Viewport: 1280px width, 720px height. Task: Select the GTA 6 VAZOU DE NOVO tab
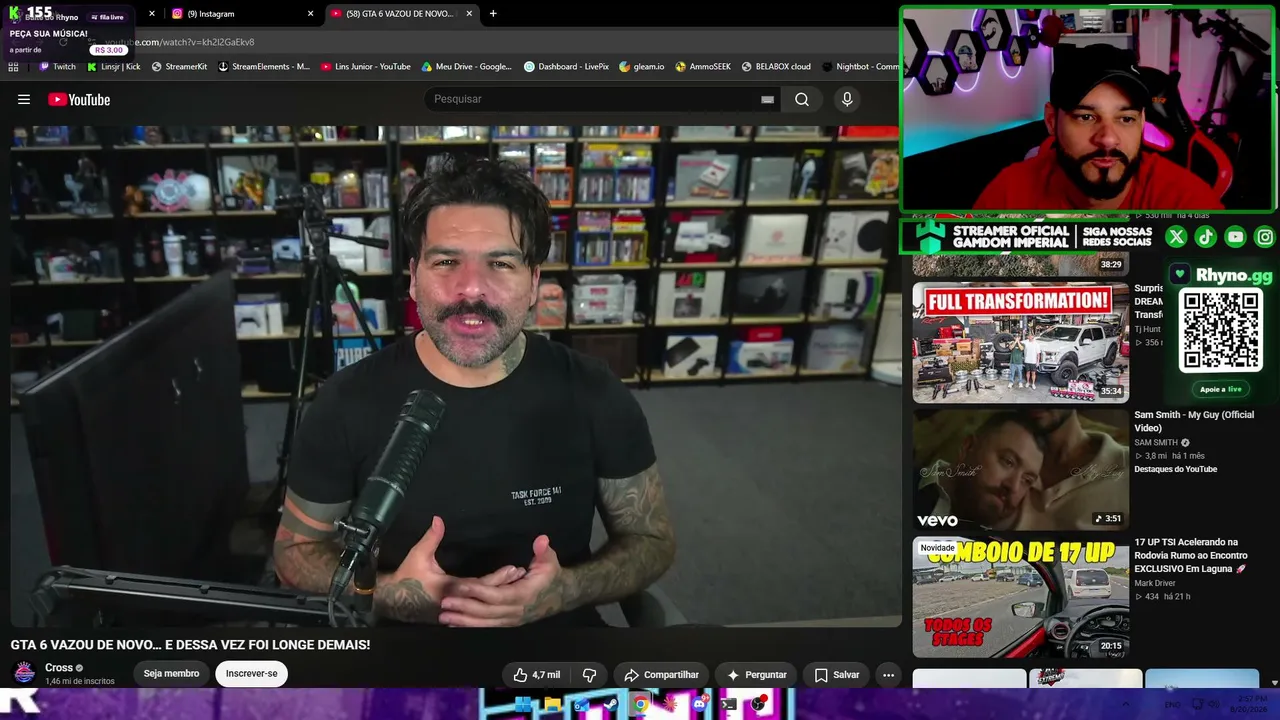point(402,14)
